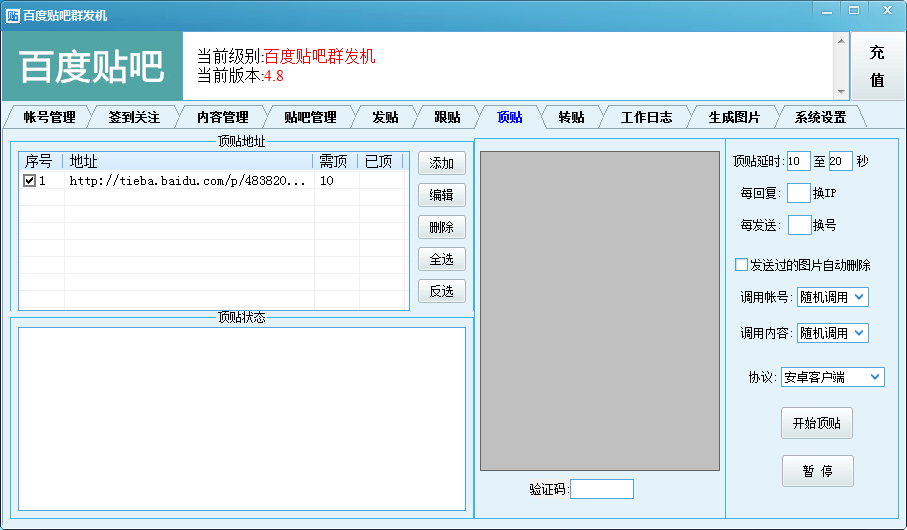Select the tieba.baidu.com URL cell
Screen dimensions: 907x530
tap(187, 181)
